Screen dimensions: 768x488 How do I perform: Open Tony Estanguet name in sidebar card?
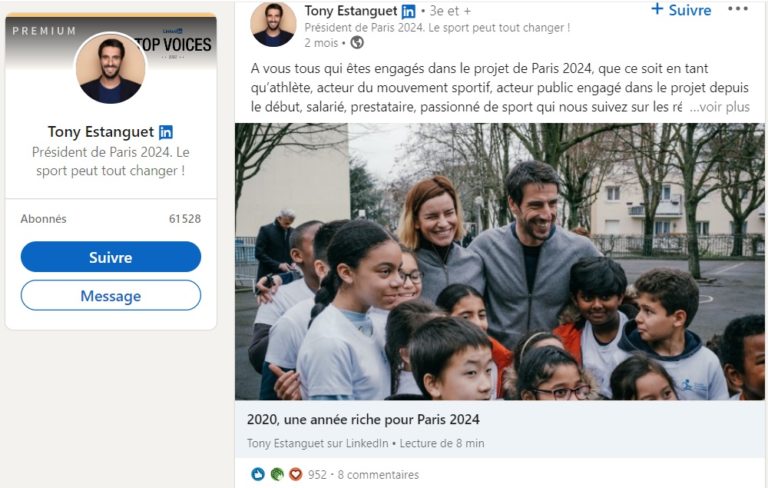101,132
